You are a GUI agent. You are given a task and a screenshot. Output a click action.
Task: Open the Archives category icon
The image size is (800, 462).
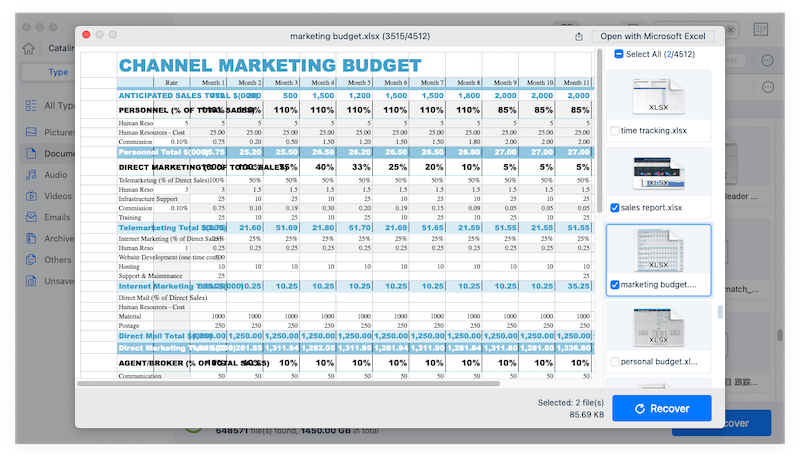click(x=31, y=238)
